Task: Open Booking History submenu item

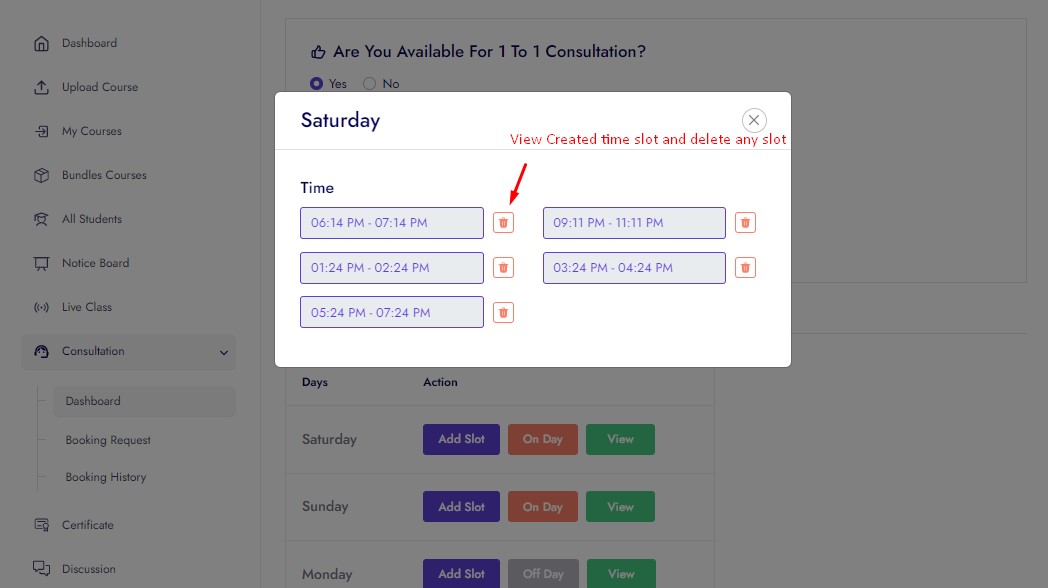Action: [x=106, y=477]
